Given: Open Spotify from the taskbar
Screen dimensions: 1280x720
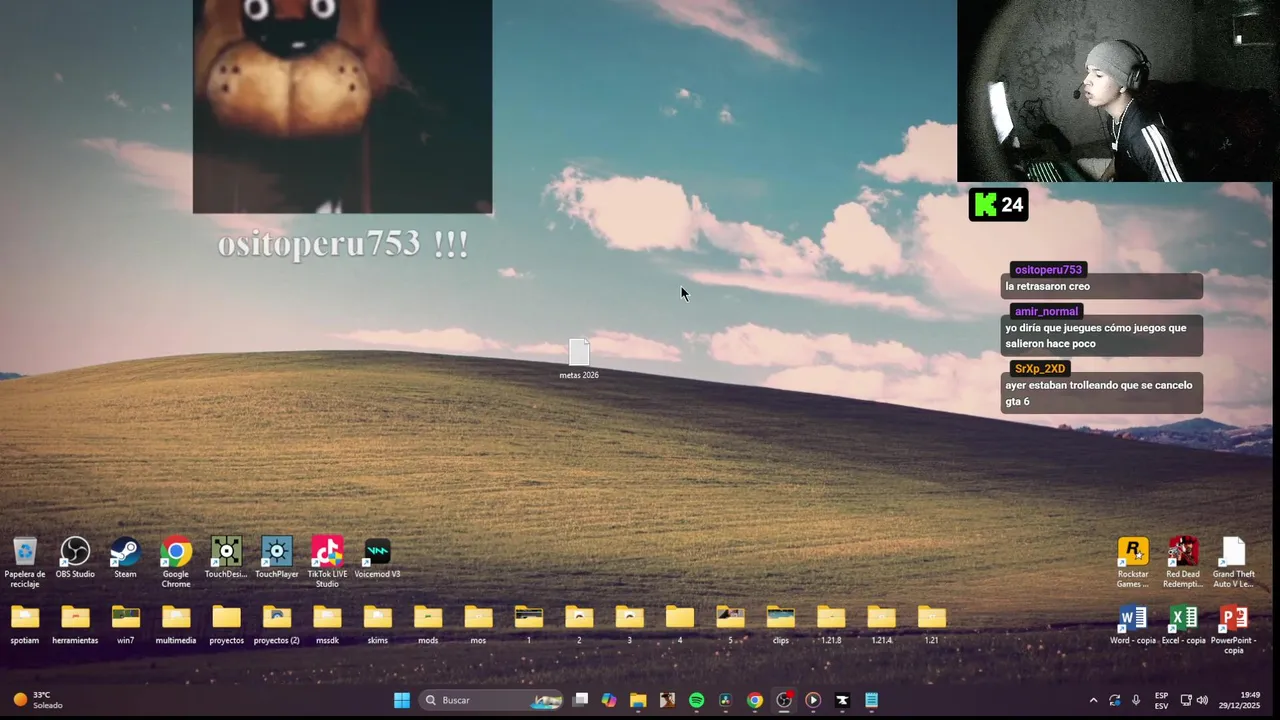Looking at the screenshot, I should 697,700.
